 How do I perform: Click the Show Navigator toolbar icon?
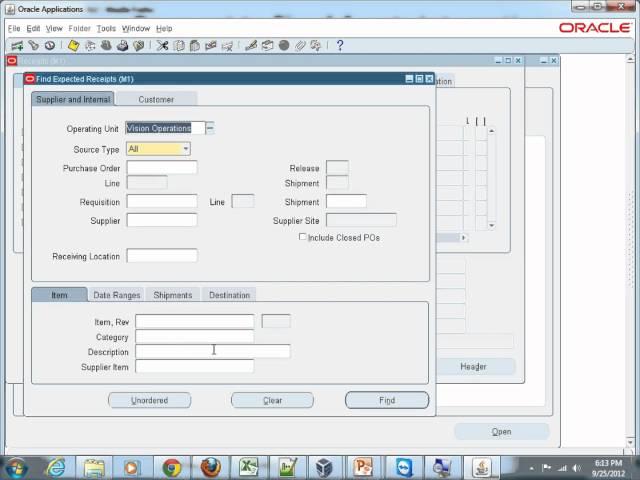50,46
